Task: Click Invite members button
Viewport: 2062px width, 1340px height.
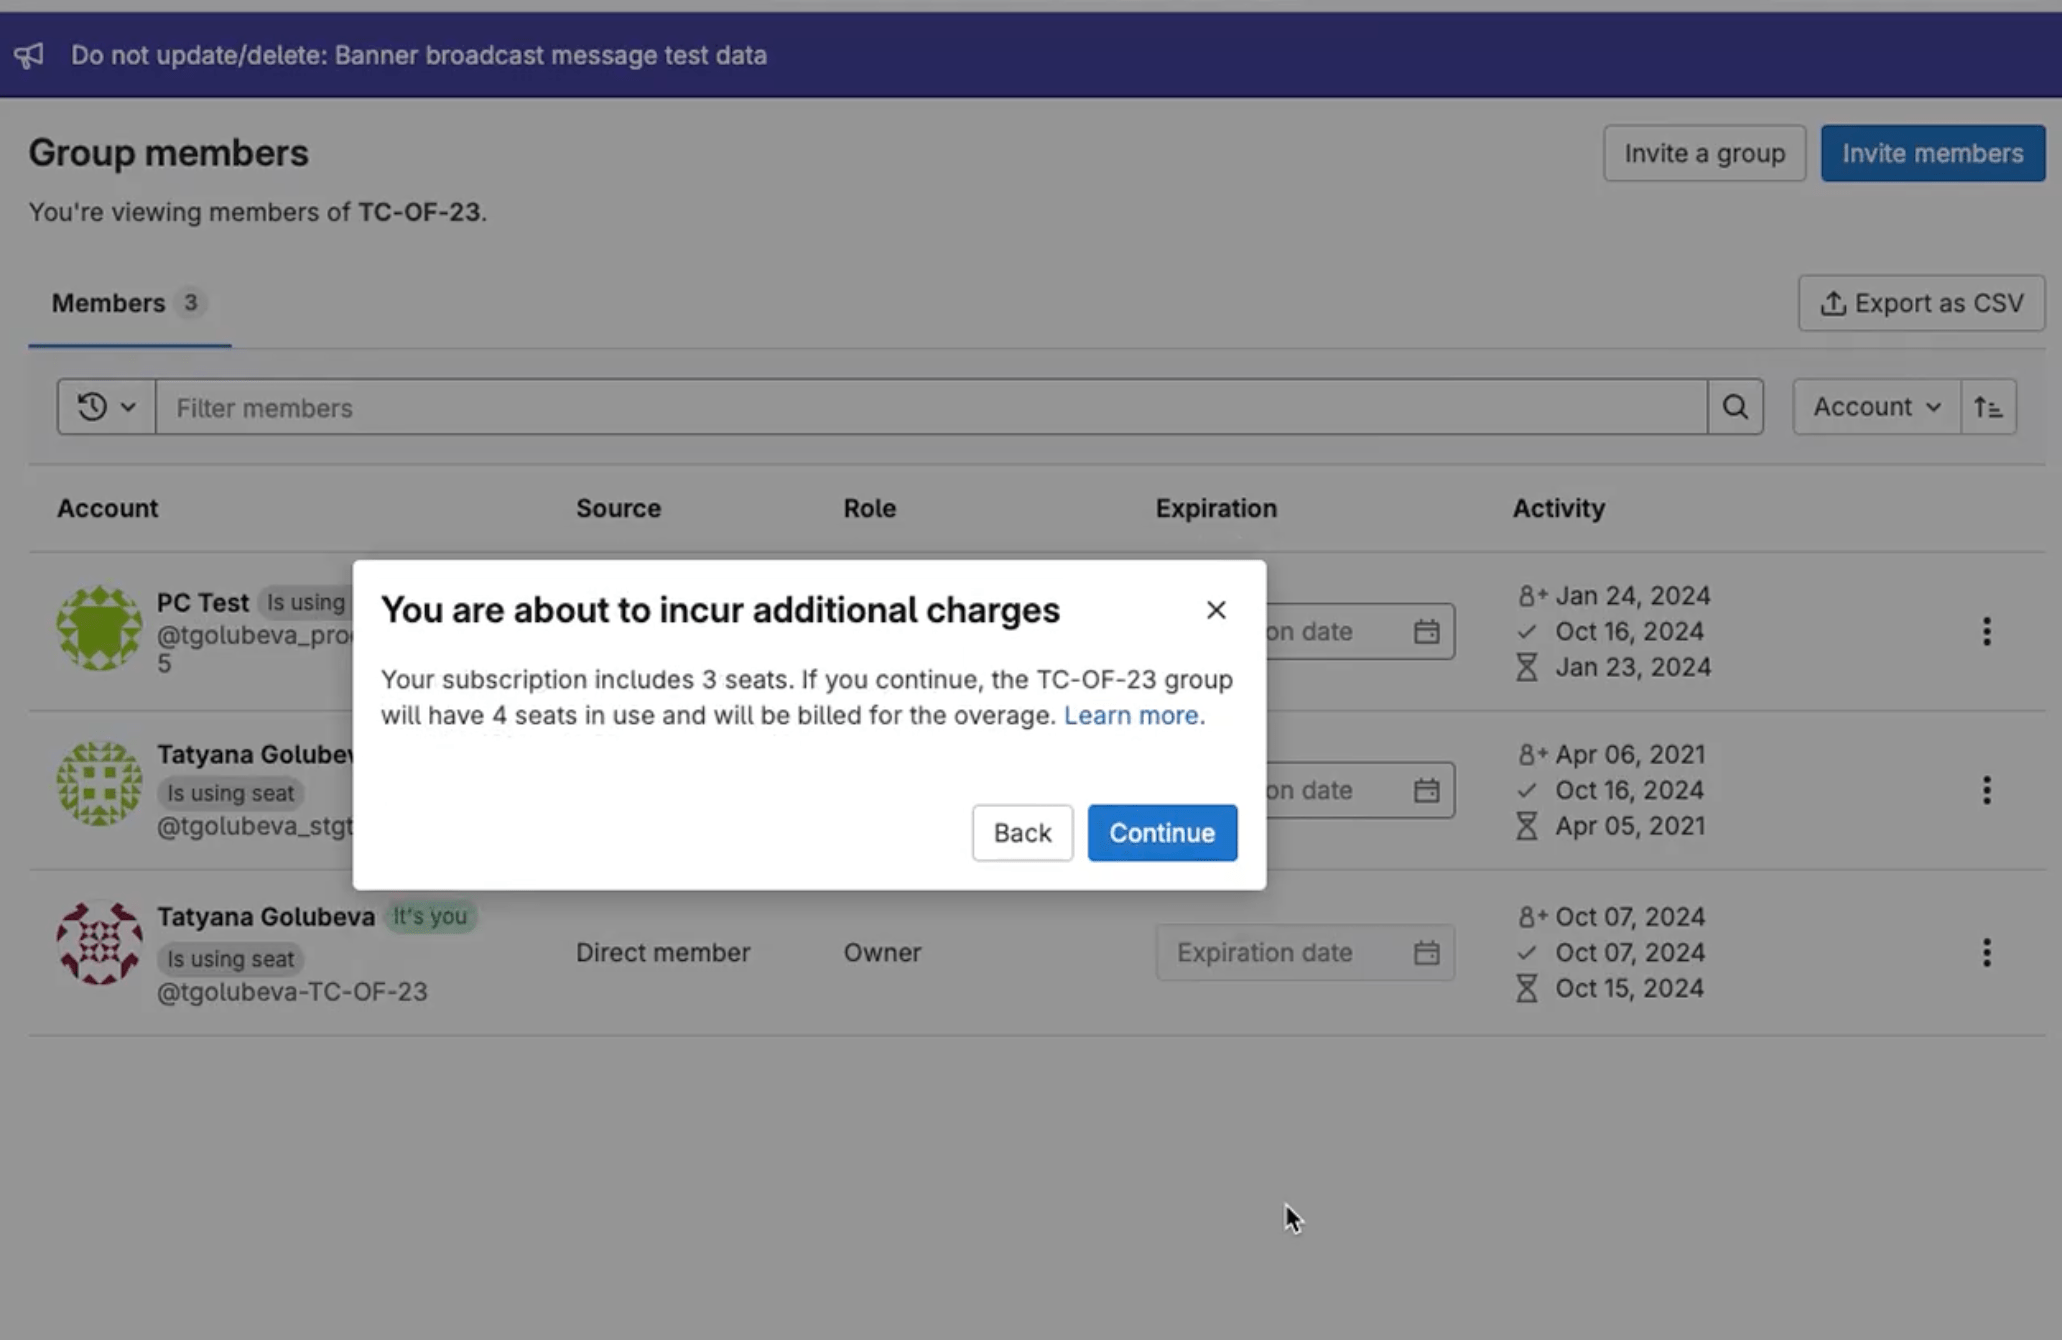Action: tap(1932, 153)
